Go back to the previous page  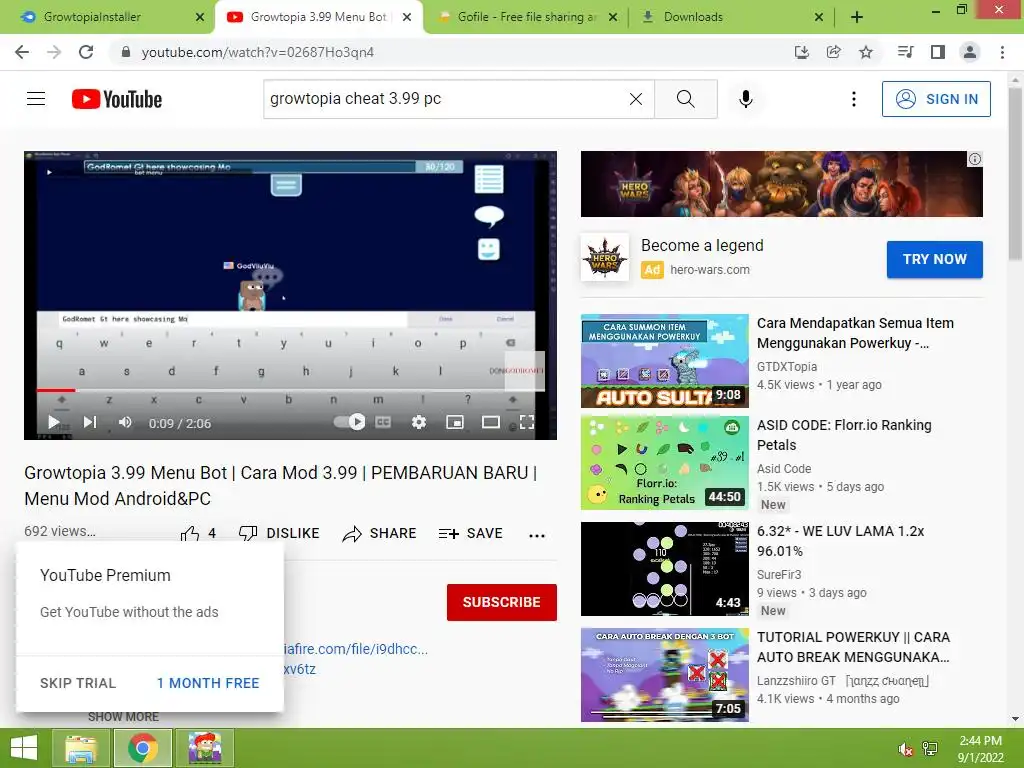[x=22, y=52]
